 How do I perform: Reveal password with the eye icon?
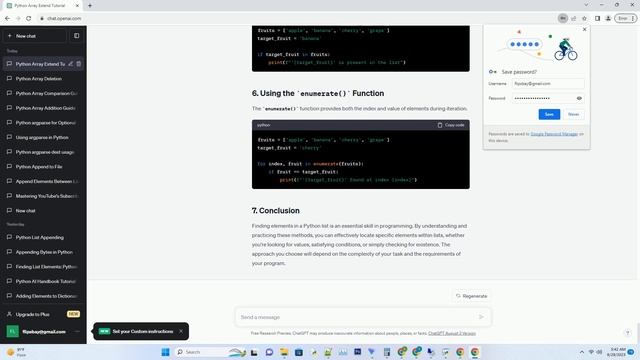(x=579, y=98)
